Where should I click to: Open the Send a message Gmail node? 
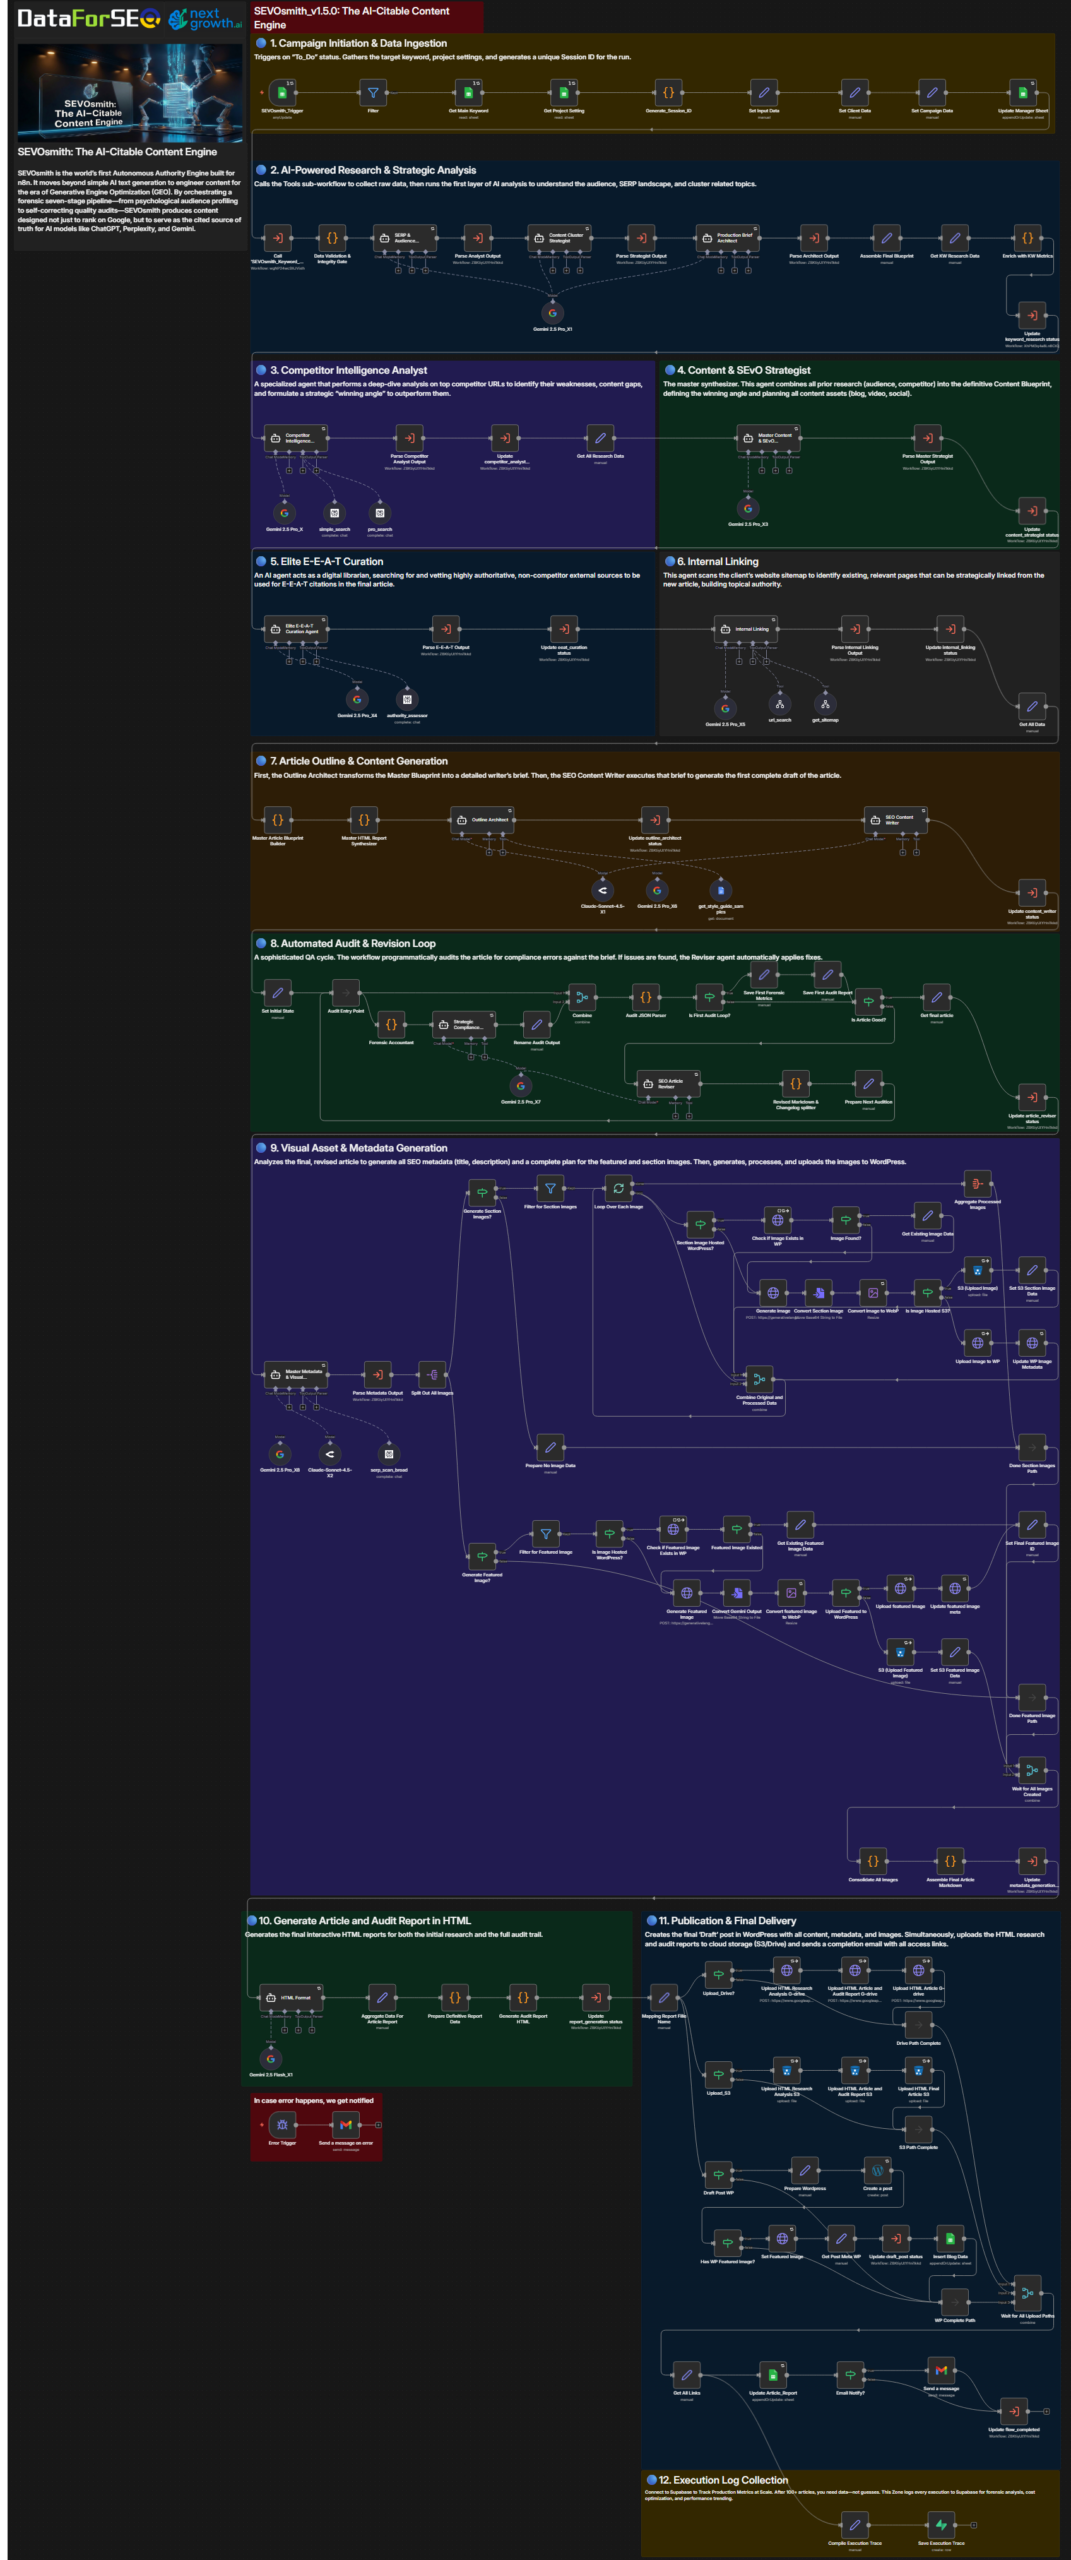[x=941, y=2370]
